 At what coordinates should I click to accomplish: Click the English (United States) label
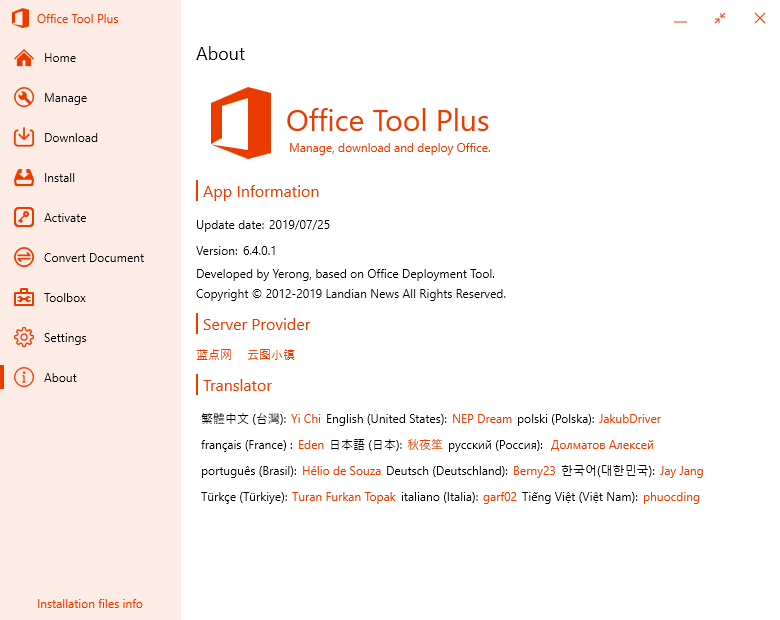click(x=387, y=418)
